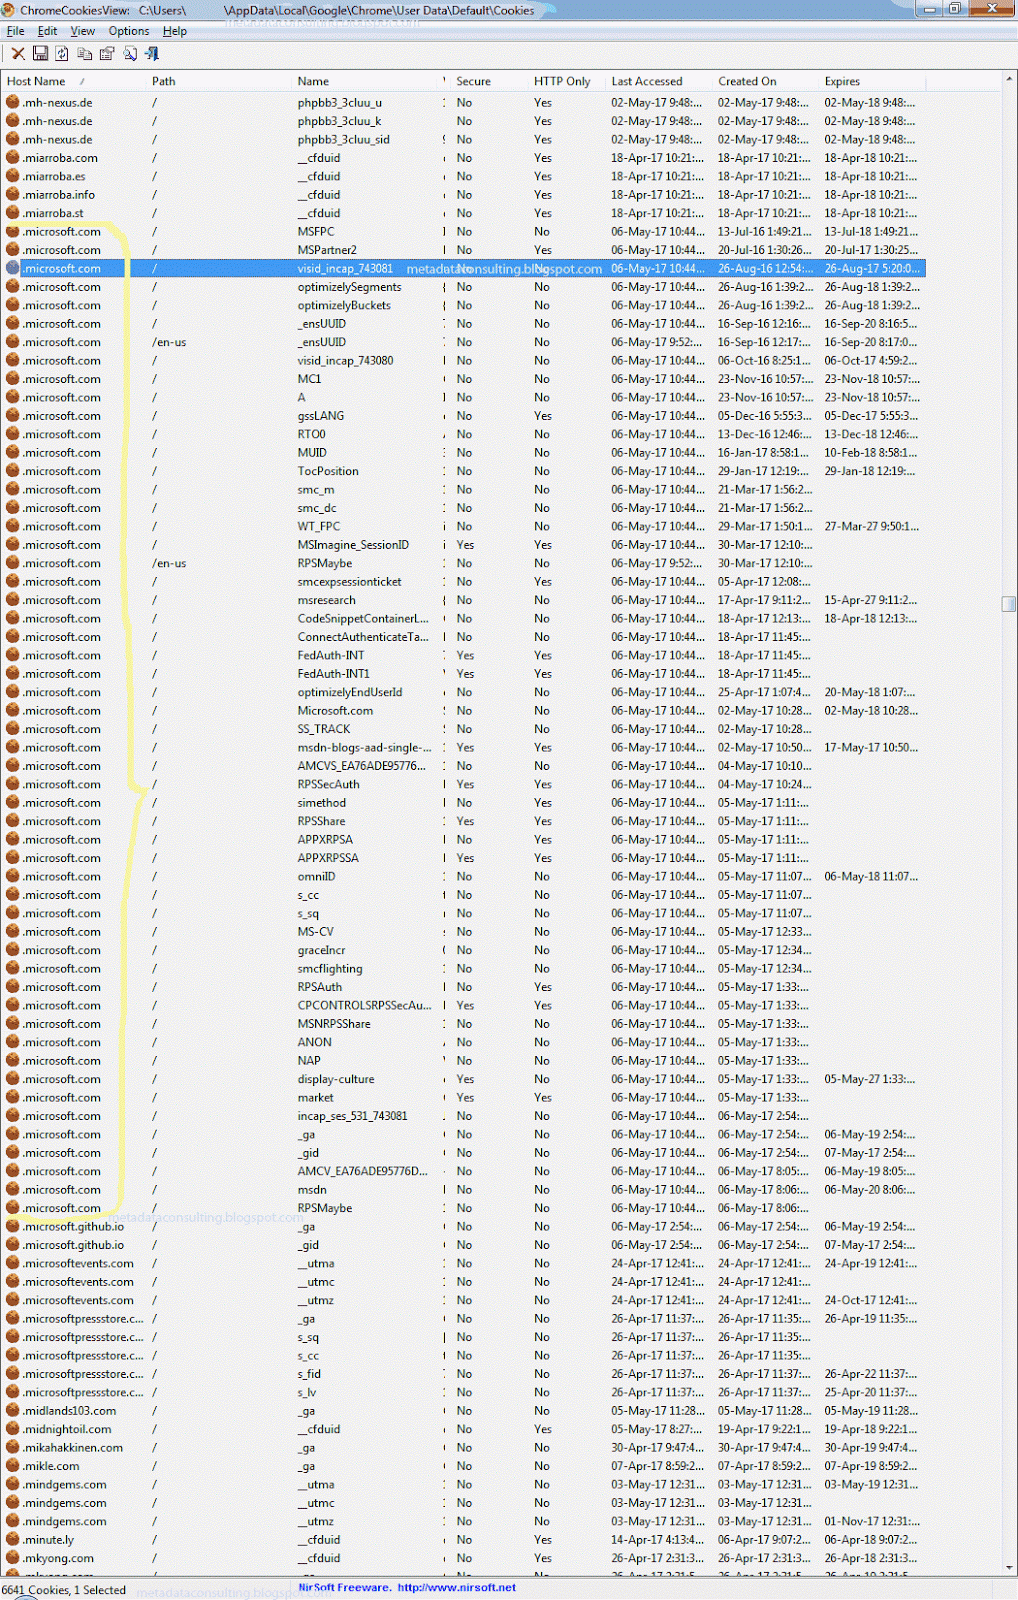This screenshot has height=1600, width=1018.
Task: Click the cookie icon of the gssLANG row
Action: [x=13, y=416]
